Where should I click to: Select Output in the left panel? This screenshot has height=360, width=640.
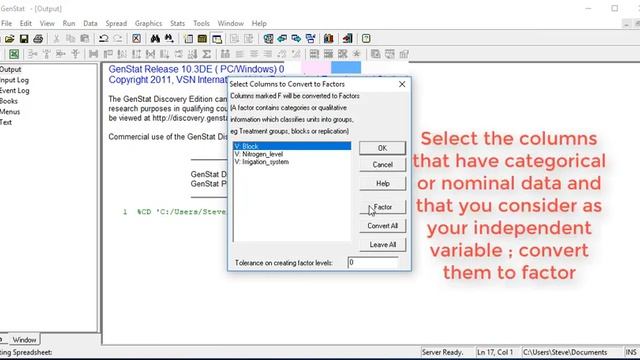click(x=10, y=69)
